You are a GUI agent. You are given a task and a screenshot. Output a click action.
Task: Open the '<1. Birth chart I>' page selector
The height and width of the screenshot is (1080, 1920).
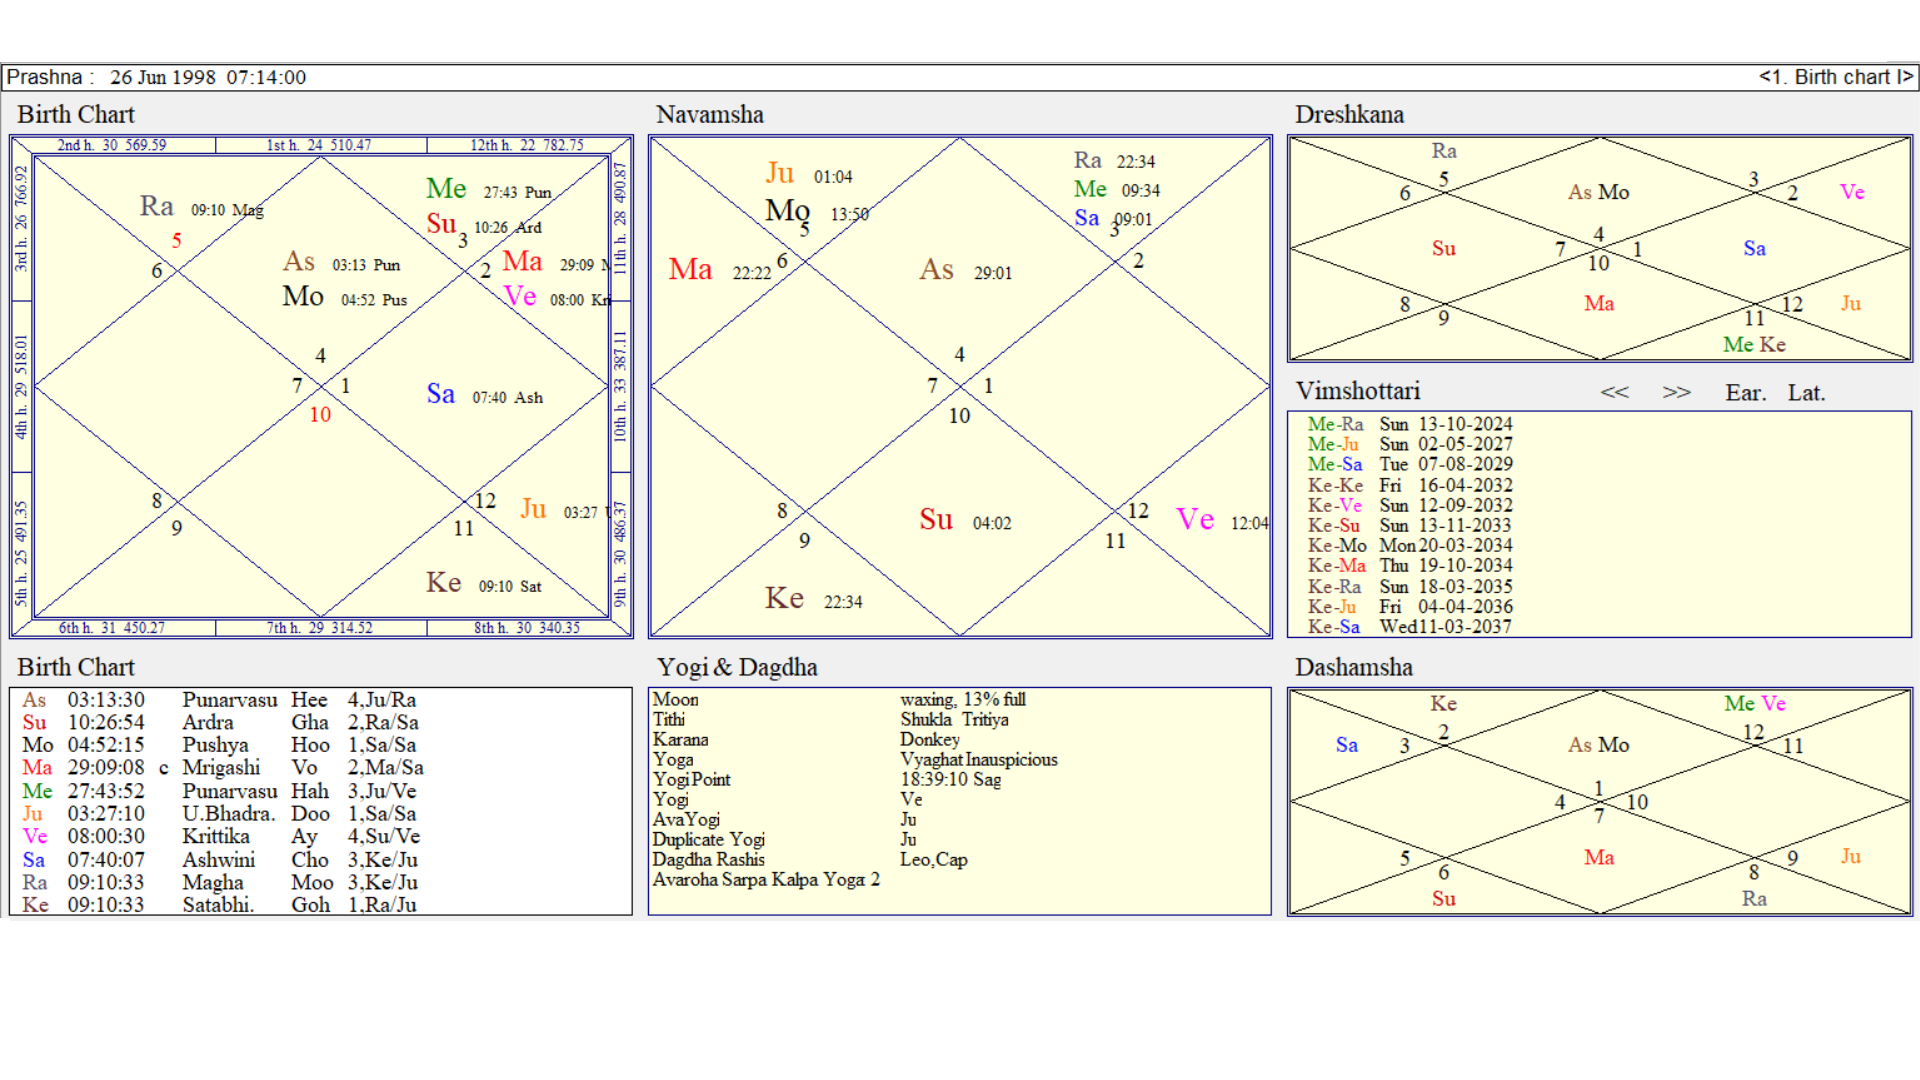click(x=1835, y=77)
